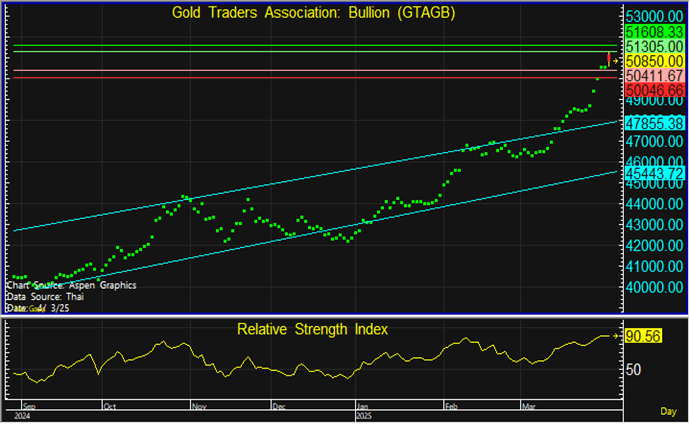Click the Mar label on the date axis
Screen dimensions: 690x424
click(x=527, y=407)
